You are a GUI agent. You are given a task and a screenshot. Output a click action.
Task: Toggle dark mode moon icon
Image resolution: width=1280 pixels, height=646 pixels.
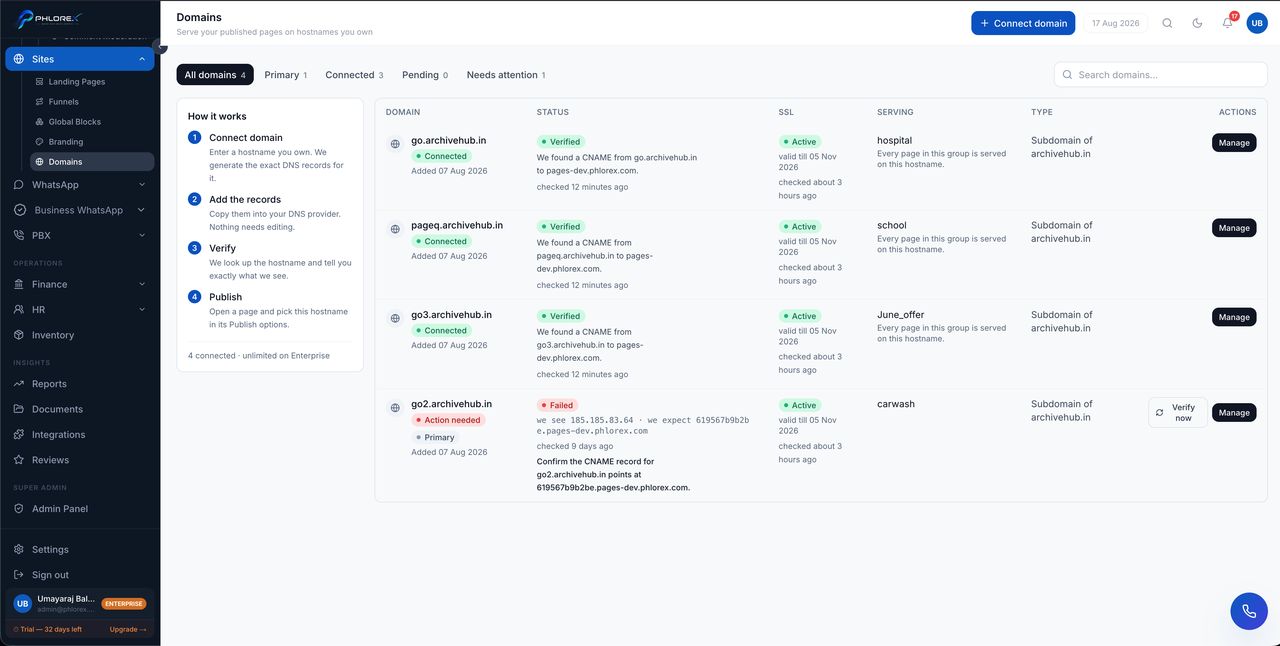pyautogui.click(x=1197, y=23)
